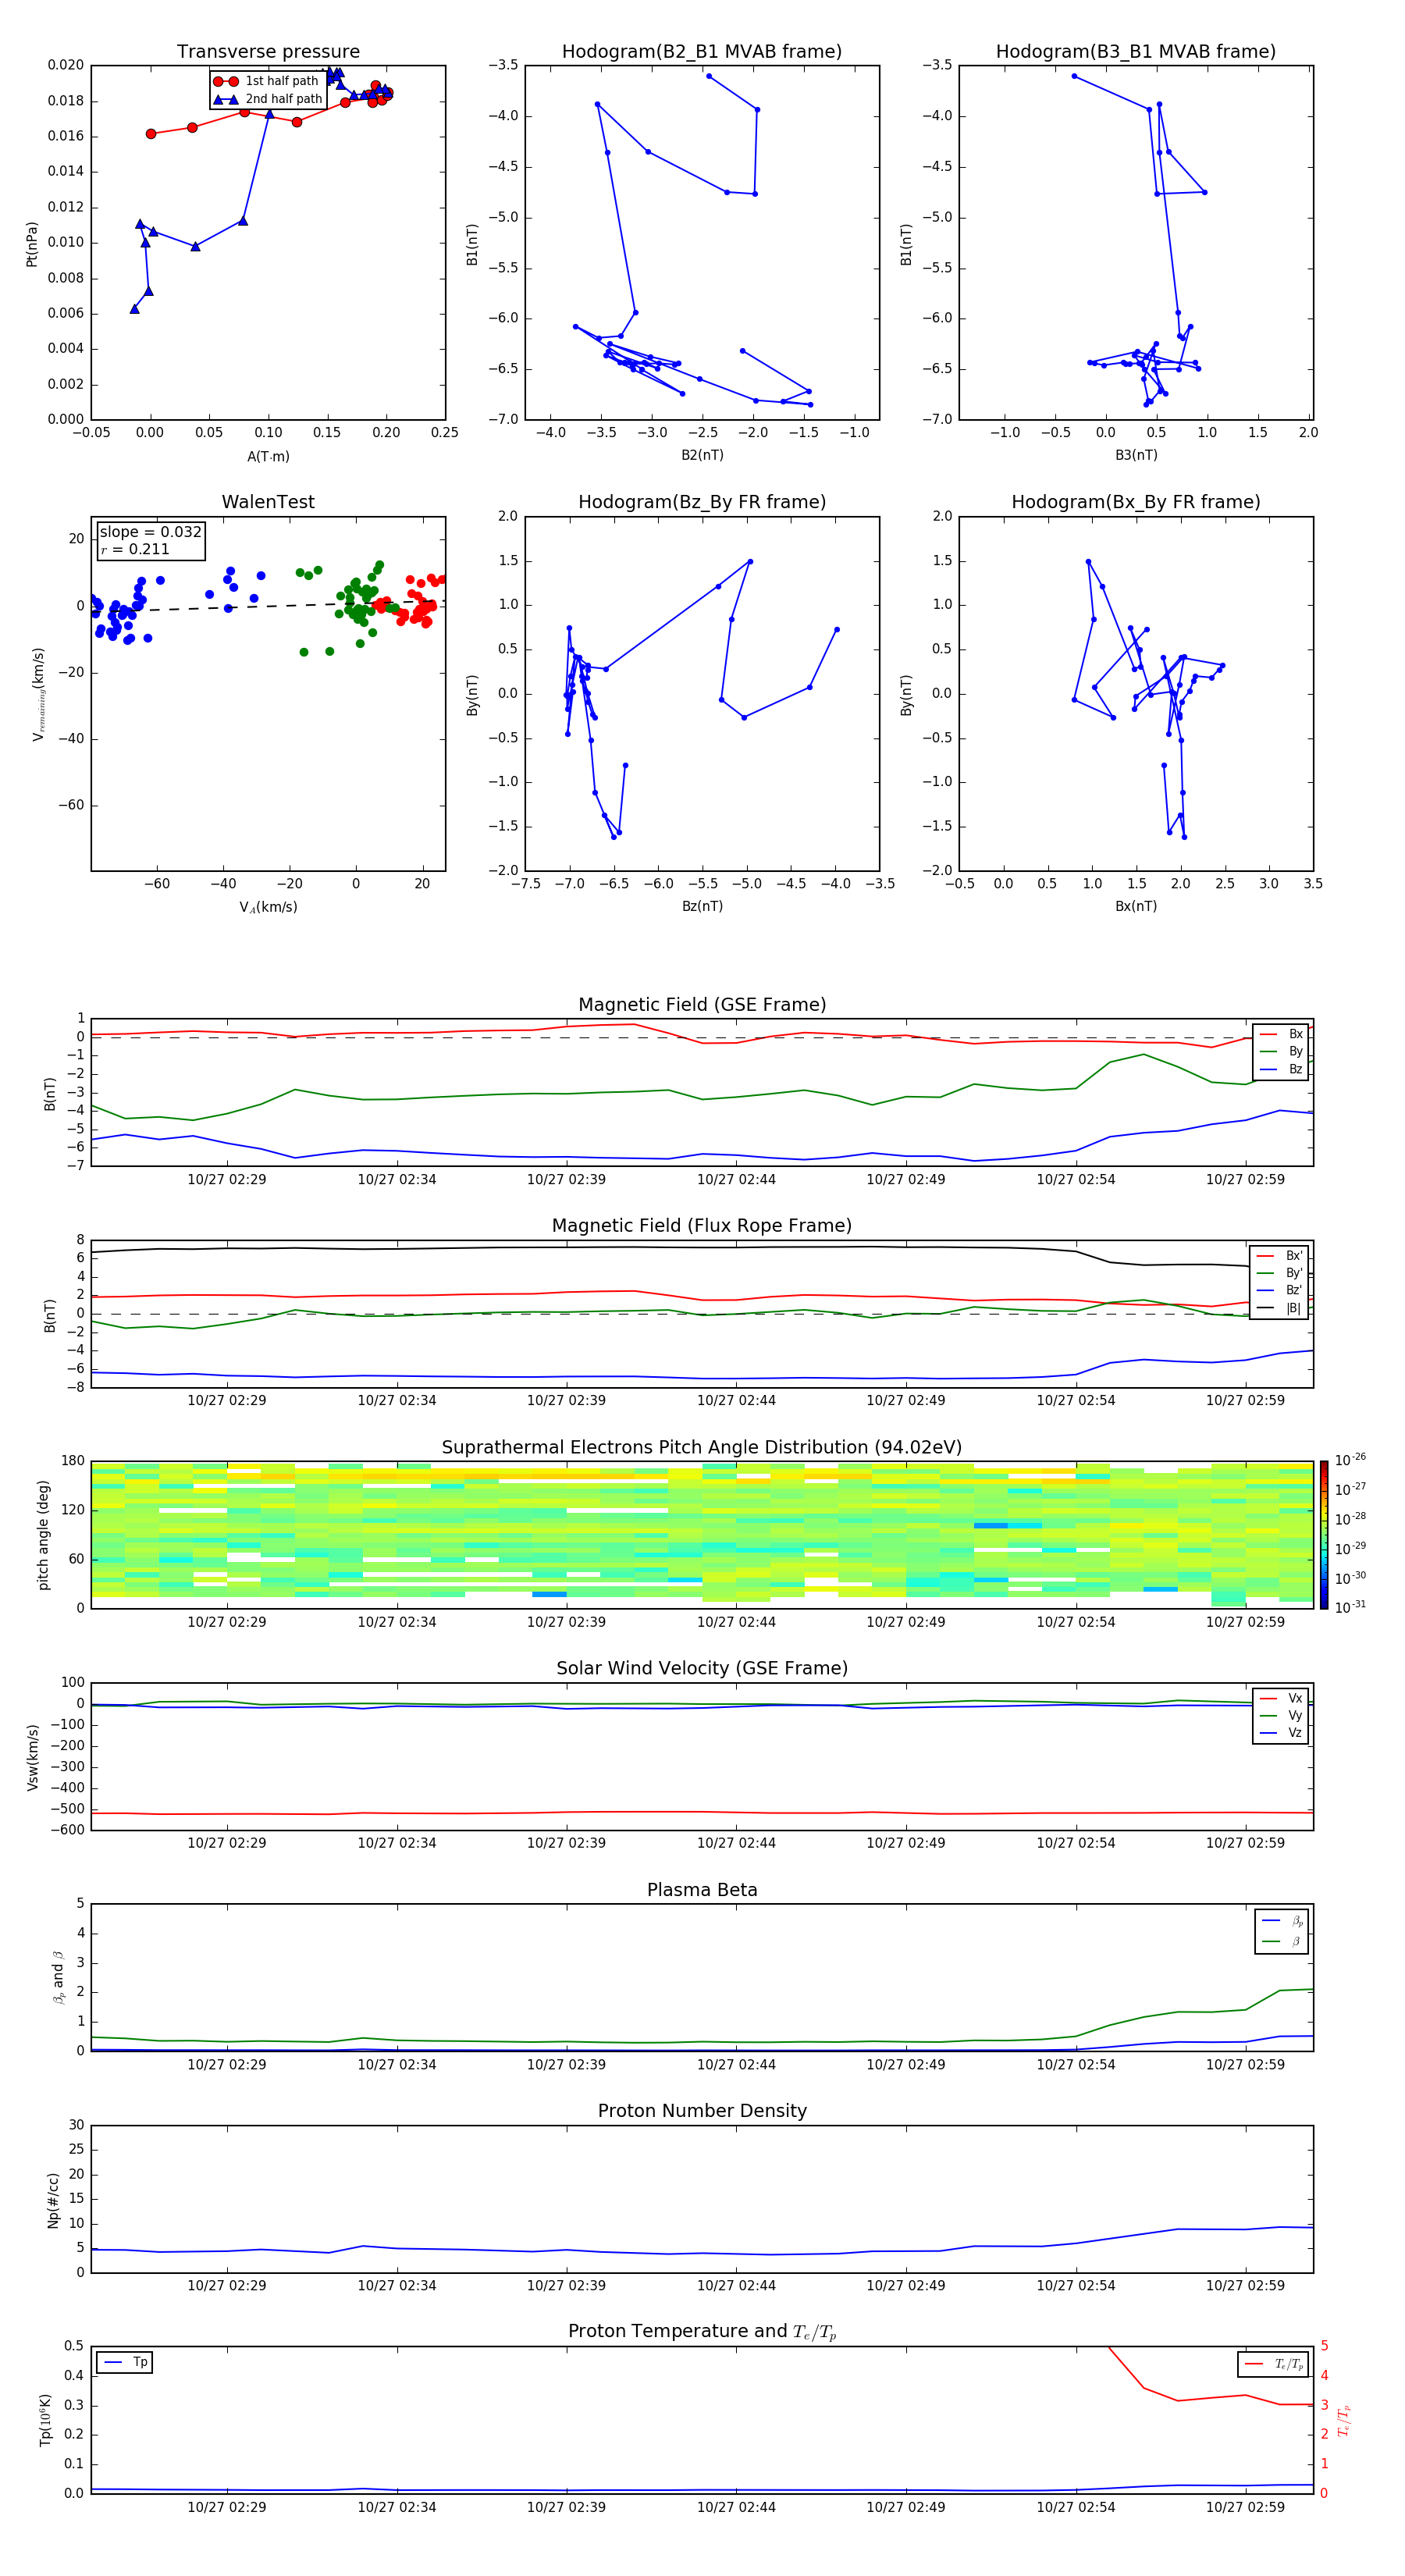Click the red Te/Tp legend entry

point(1273,2365)
